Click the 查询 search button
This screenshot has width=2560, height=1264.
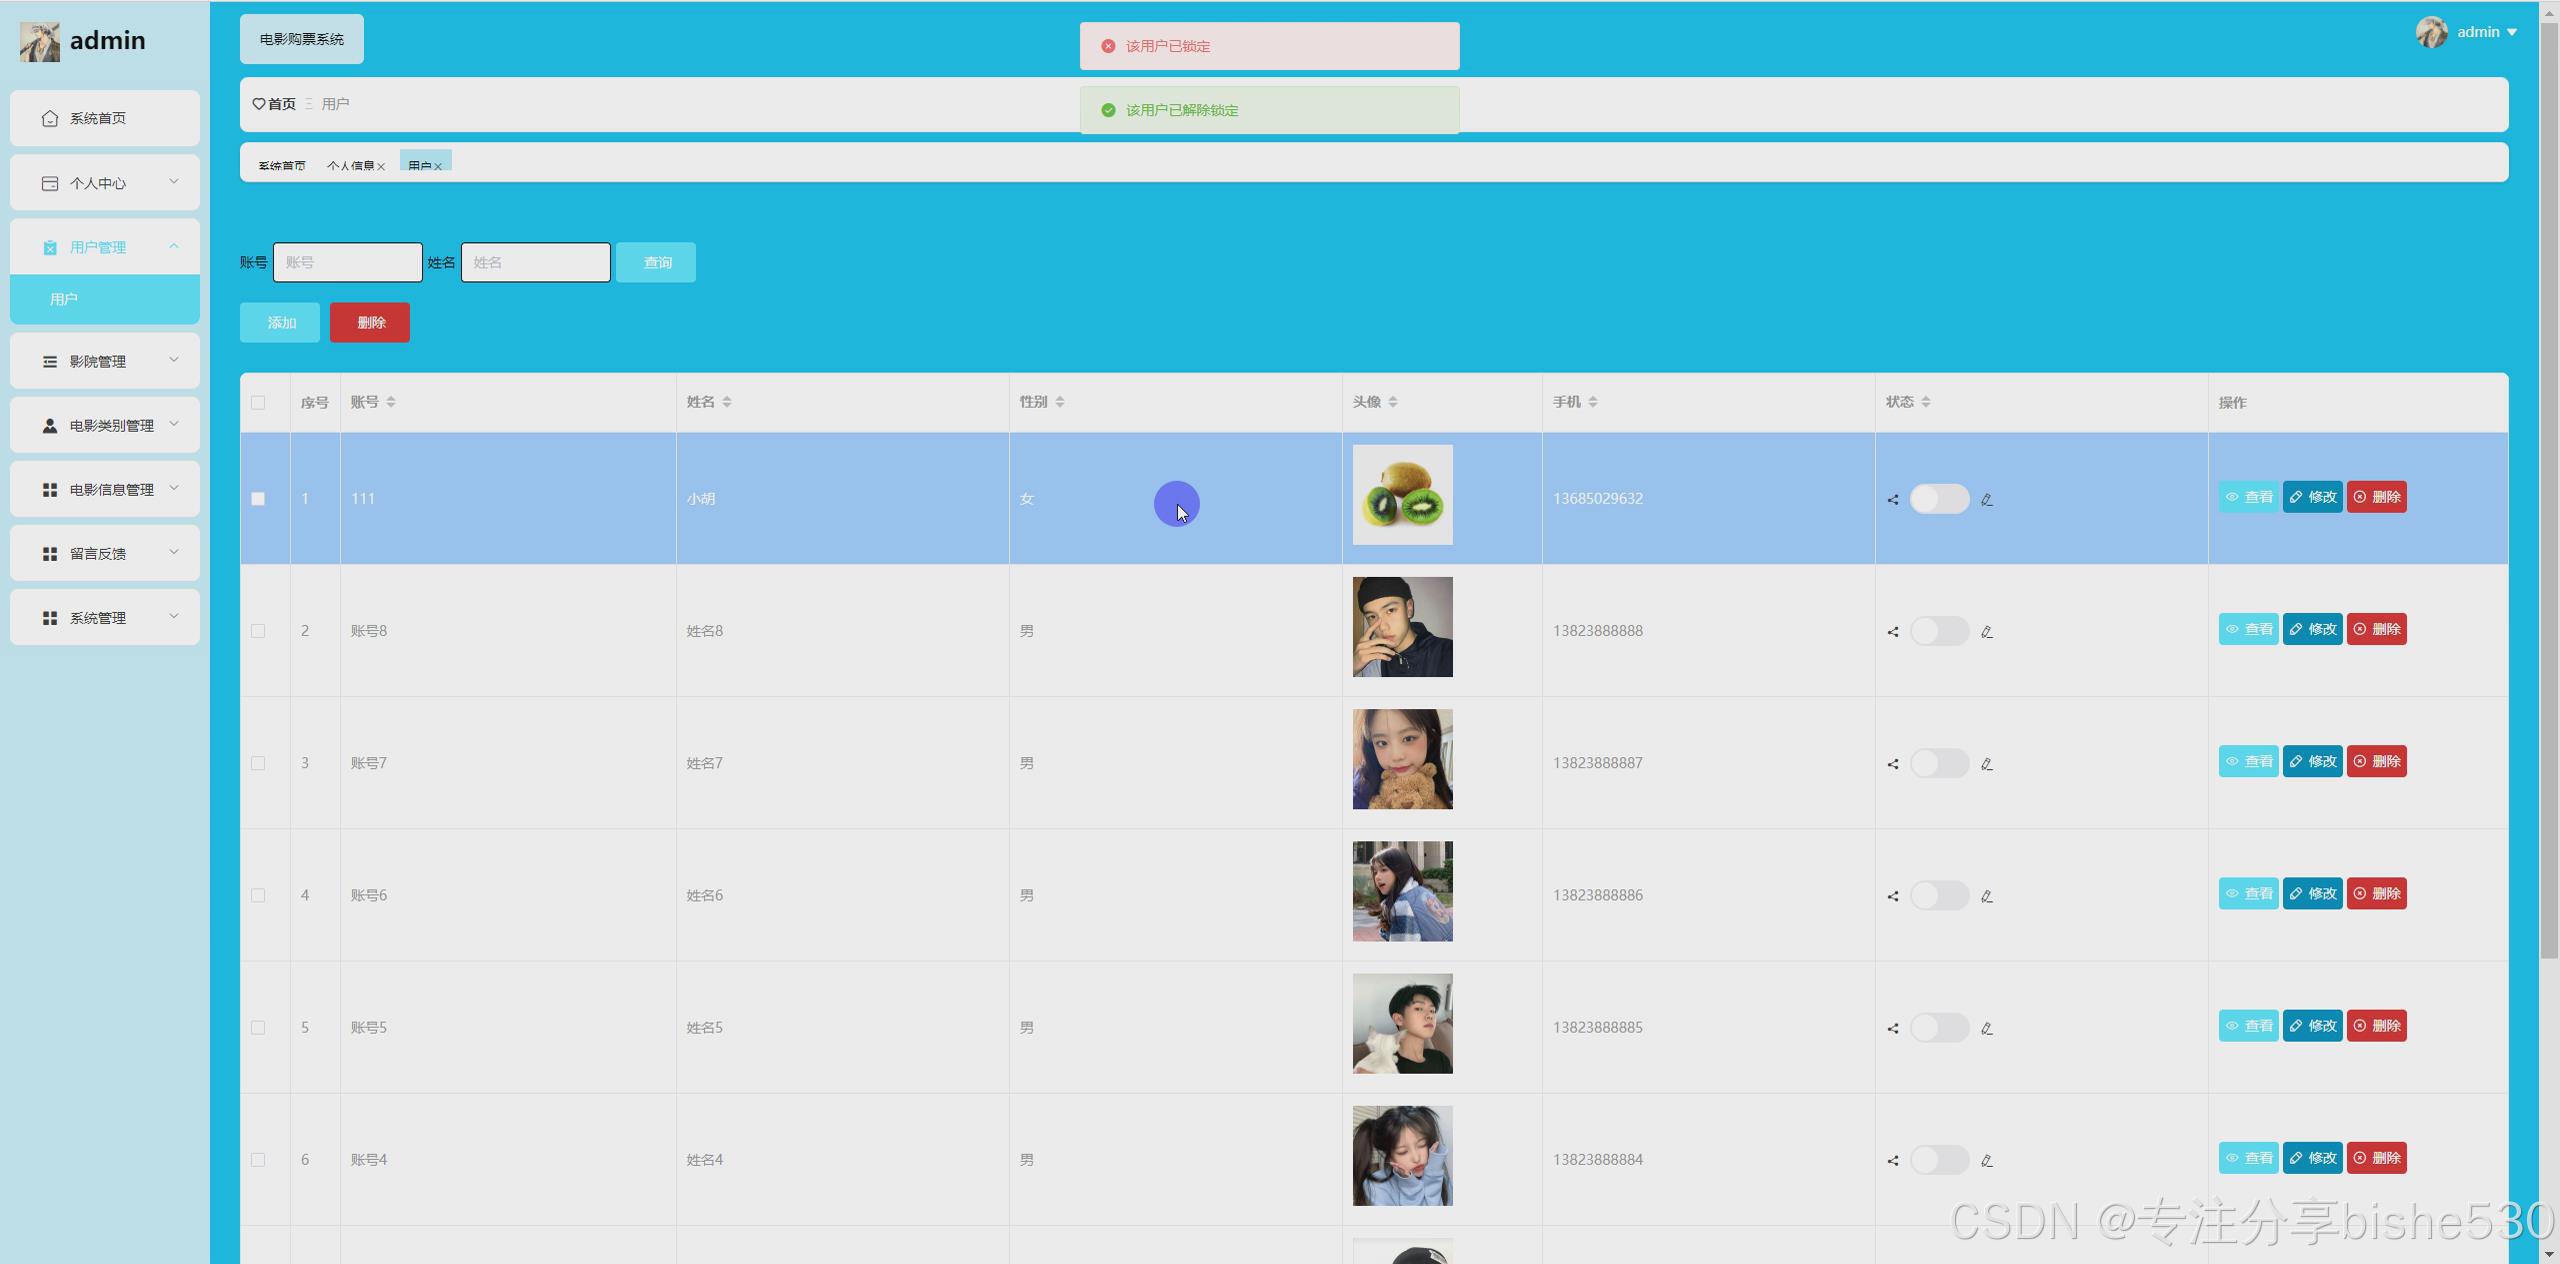[656, 262]
